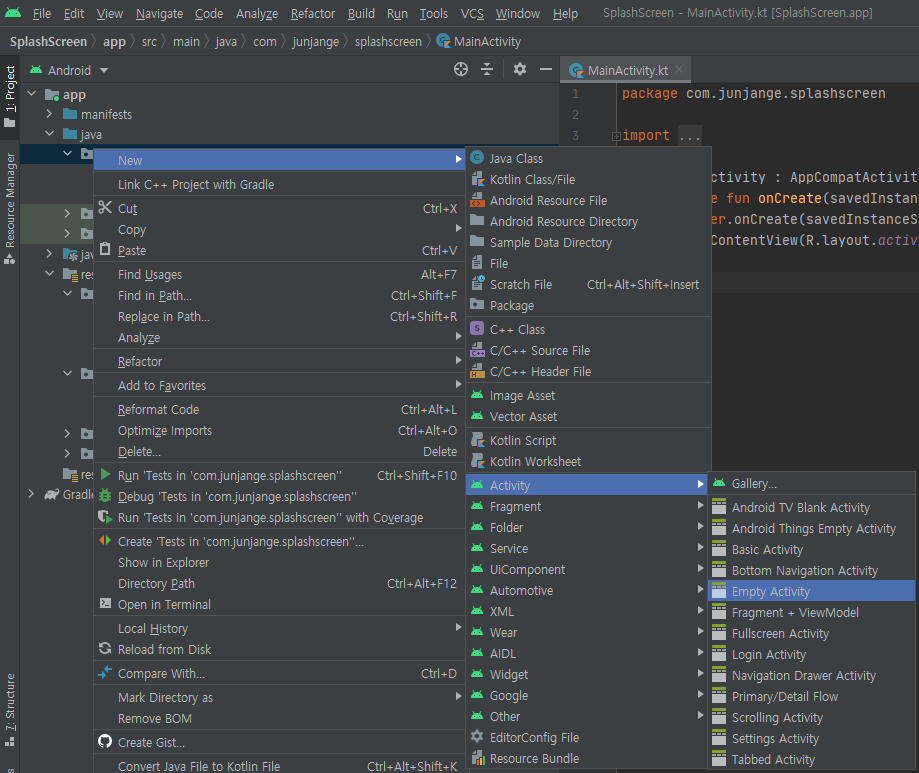Click the Select Opened File target icon
Image resolution: width=919 pixels, height=773 pixels.
coord(461,70)
